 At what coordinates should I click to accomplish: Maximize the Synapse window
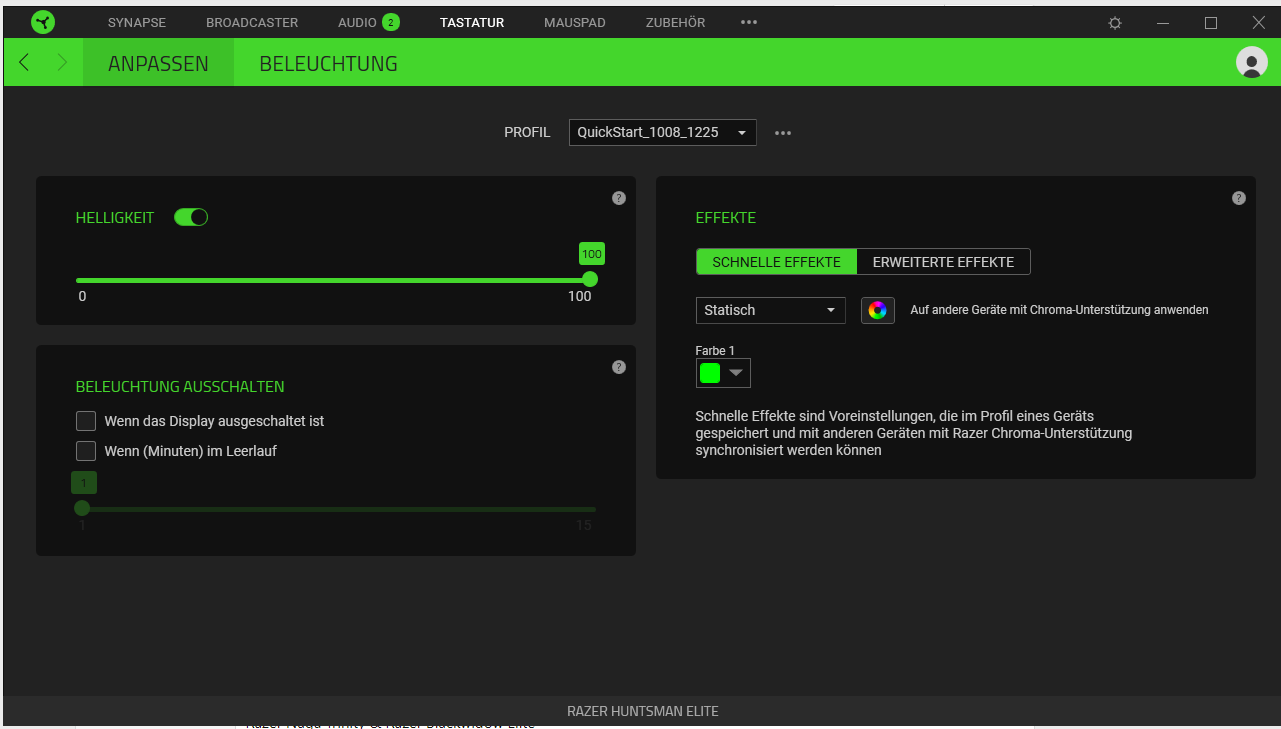(1211, 22)
